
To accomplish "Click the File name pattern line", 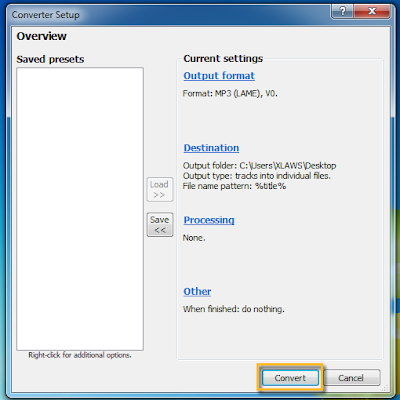I will [234, 186].
